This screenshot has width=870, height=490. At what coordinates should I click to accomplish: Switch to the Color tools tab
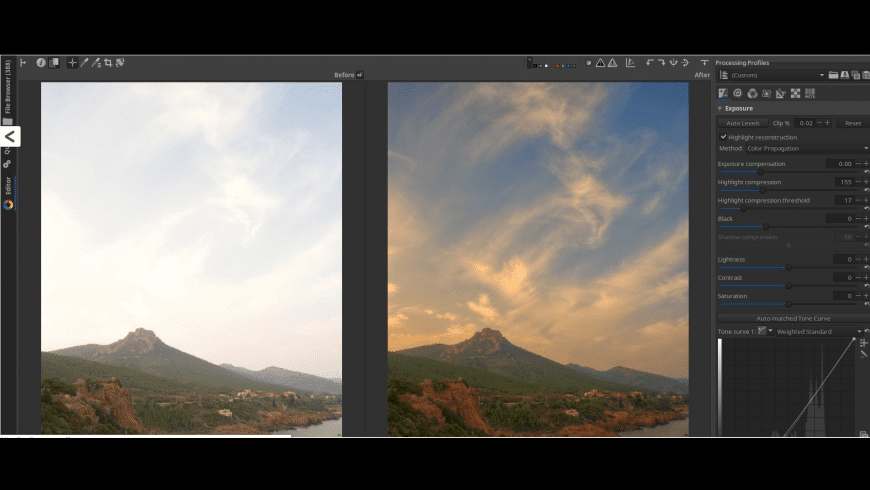point(752,93)
